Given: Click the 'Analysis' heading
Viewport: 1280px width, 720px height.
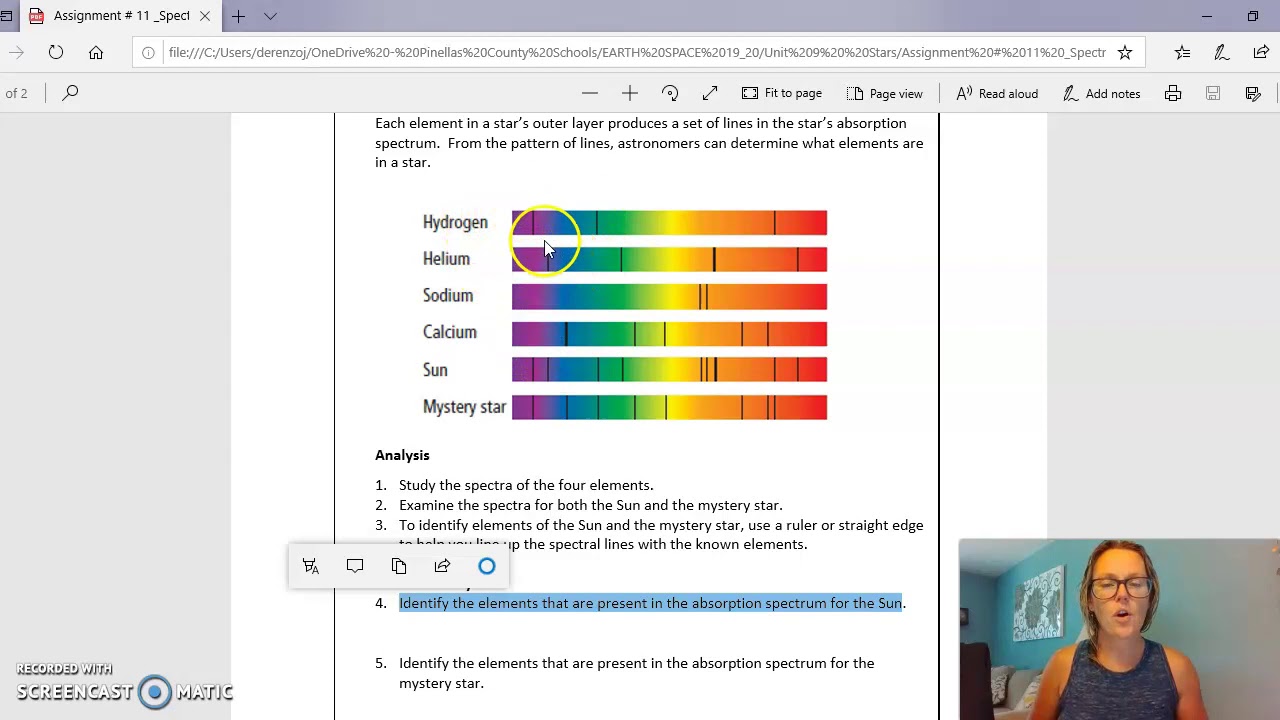Looking at the screenshot, I should pyautogui.click(x=402, y=455).
